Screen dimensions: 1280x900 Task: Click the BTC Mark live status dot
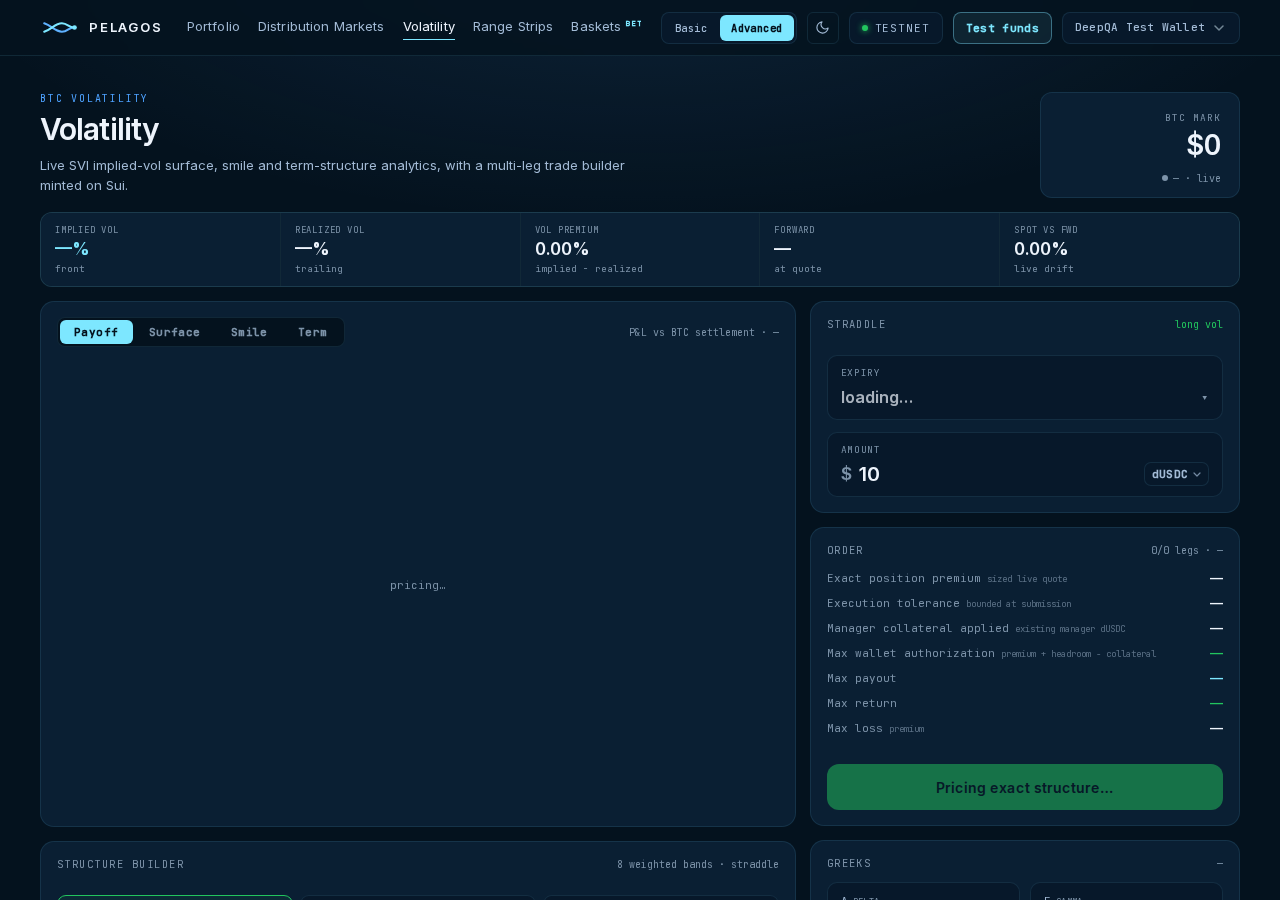(x=1165, y=178)
